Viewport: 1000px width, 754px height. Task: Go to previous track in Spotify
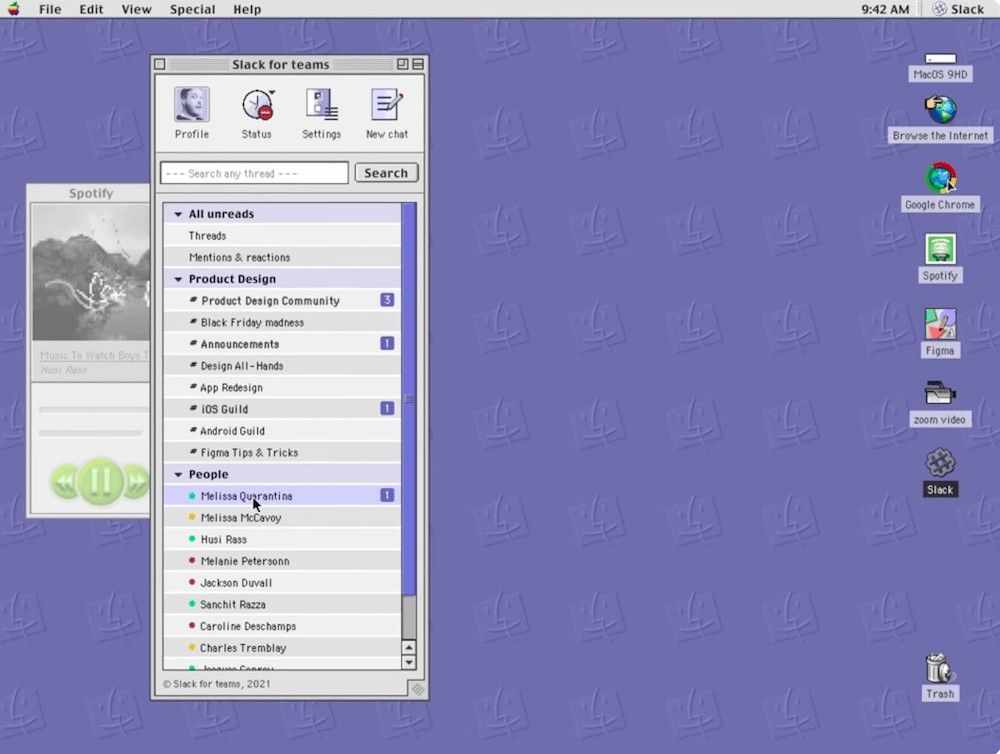[x=65, y=482]
